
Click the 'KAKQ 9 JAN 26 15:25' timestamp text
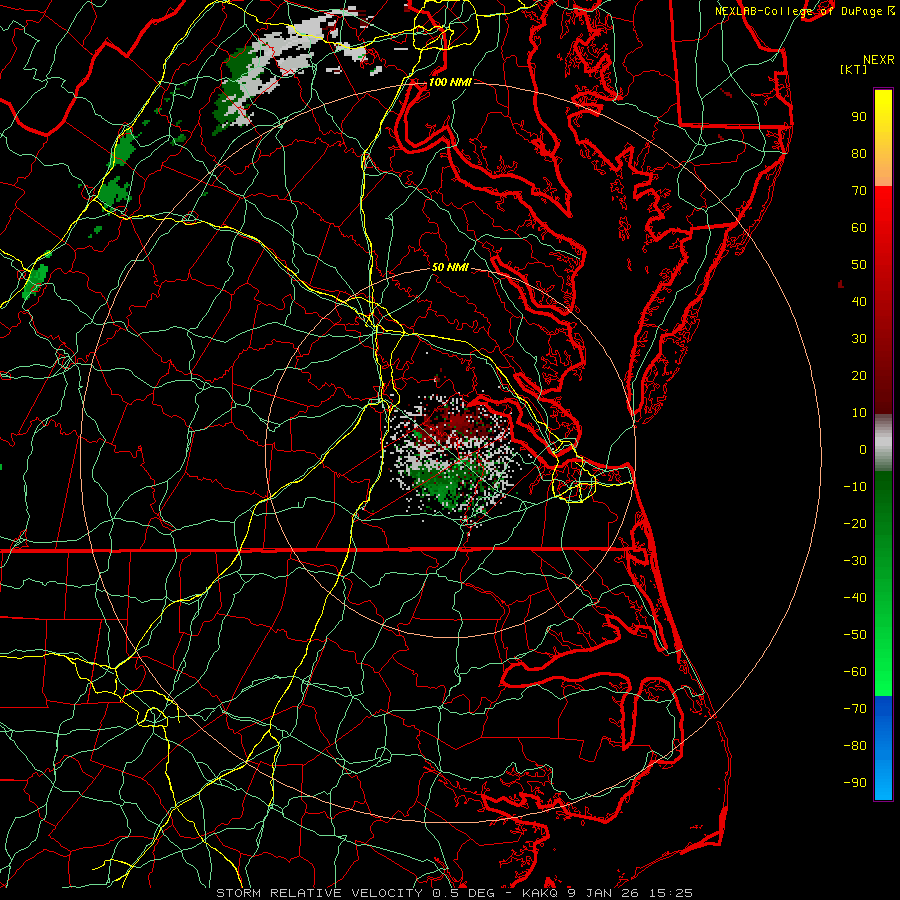pyautogui.click(x=607, y=893)
